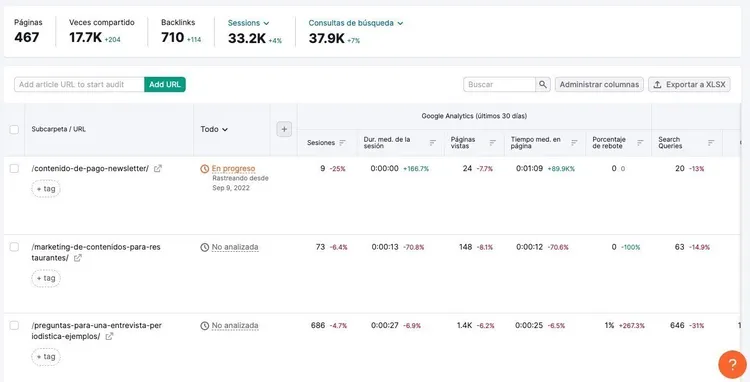Open the Sessions metric dropdown
750x382 pixels.
(248, 23)
